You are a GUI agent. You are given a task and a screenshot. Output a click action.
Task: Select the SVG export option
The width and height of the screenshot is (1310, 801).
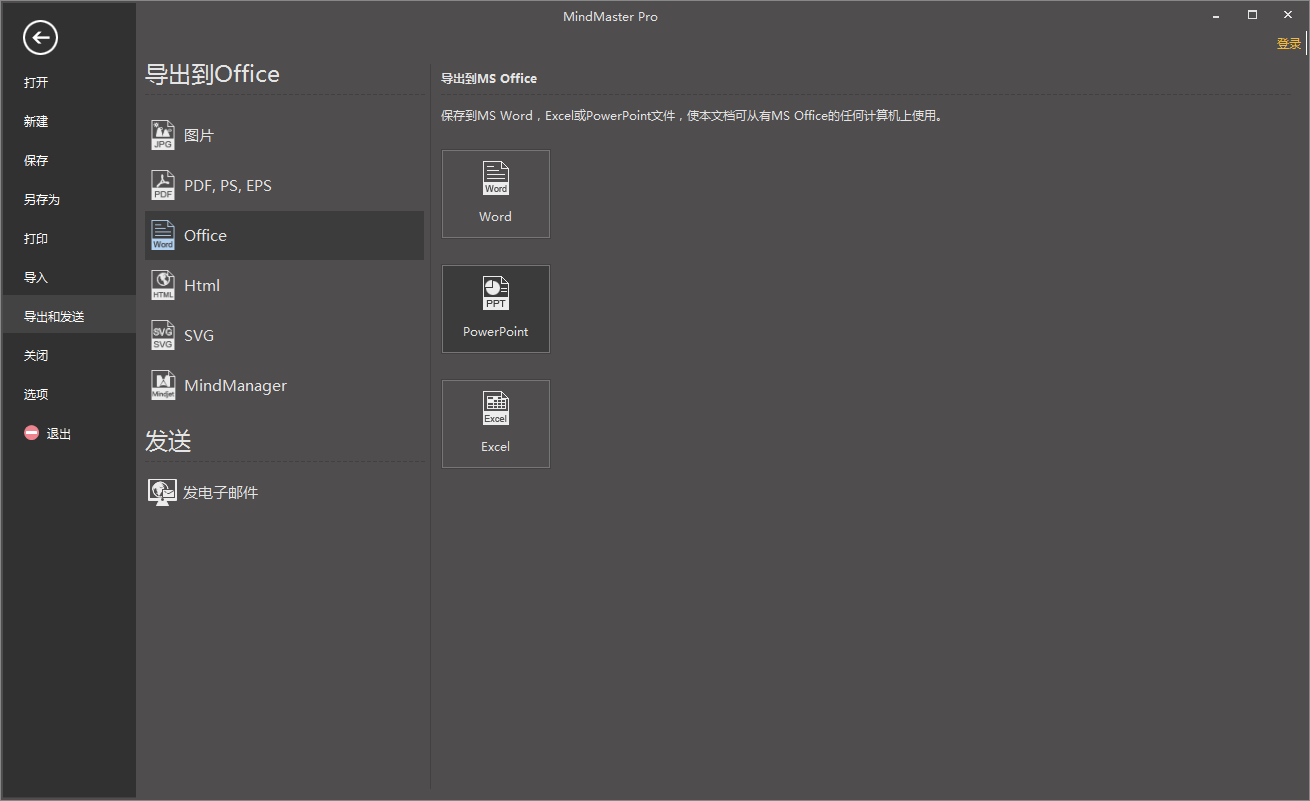(284, 335)
